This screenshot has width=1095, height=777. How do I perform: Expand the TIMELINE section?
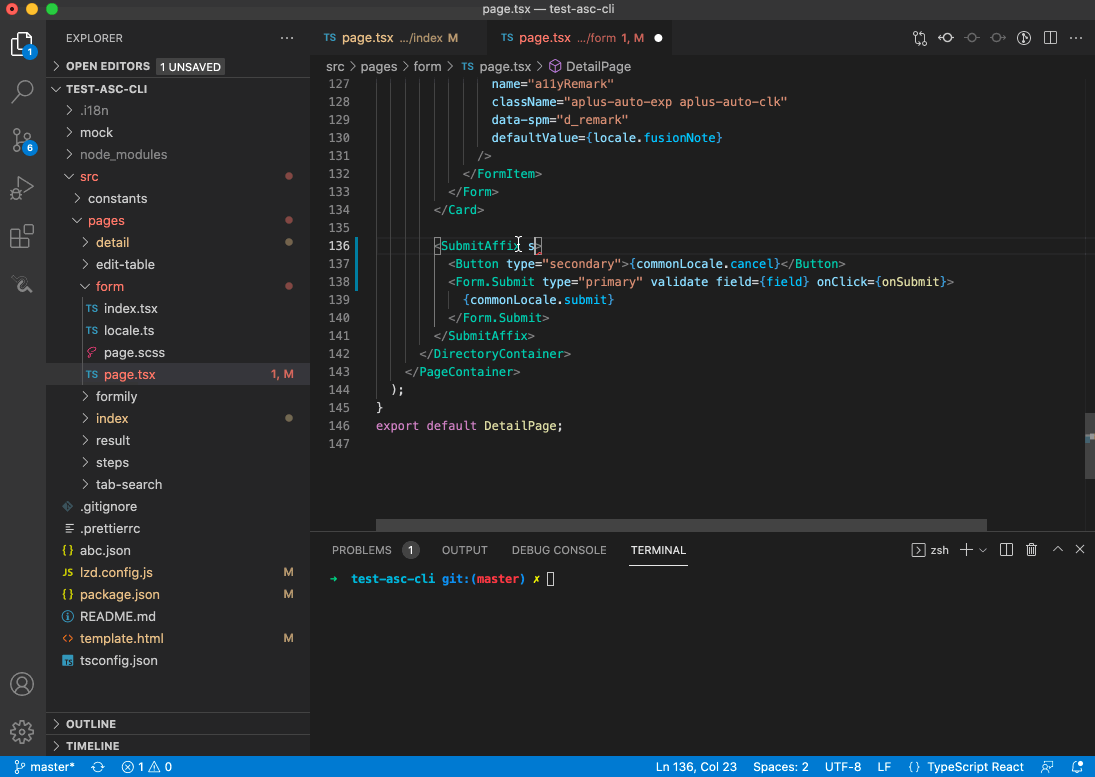(92, 746)
